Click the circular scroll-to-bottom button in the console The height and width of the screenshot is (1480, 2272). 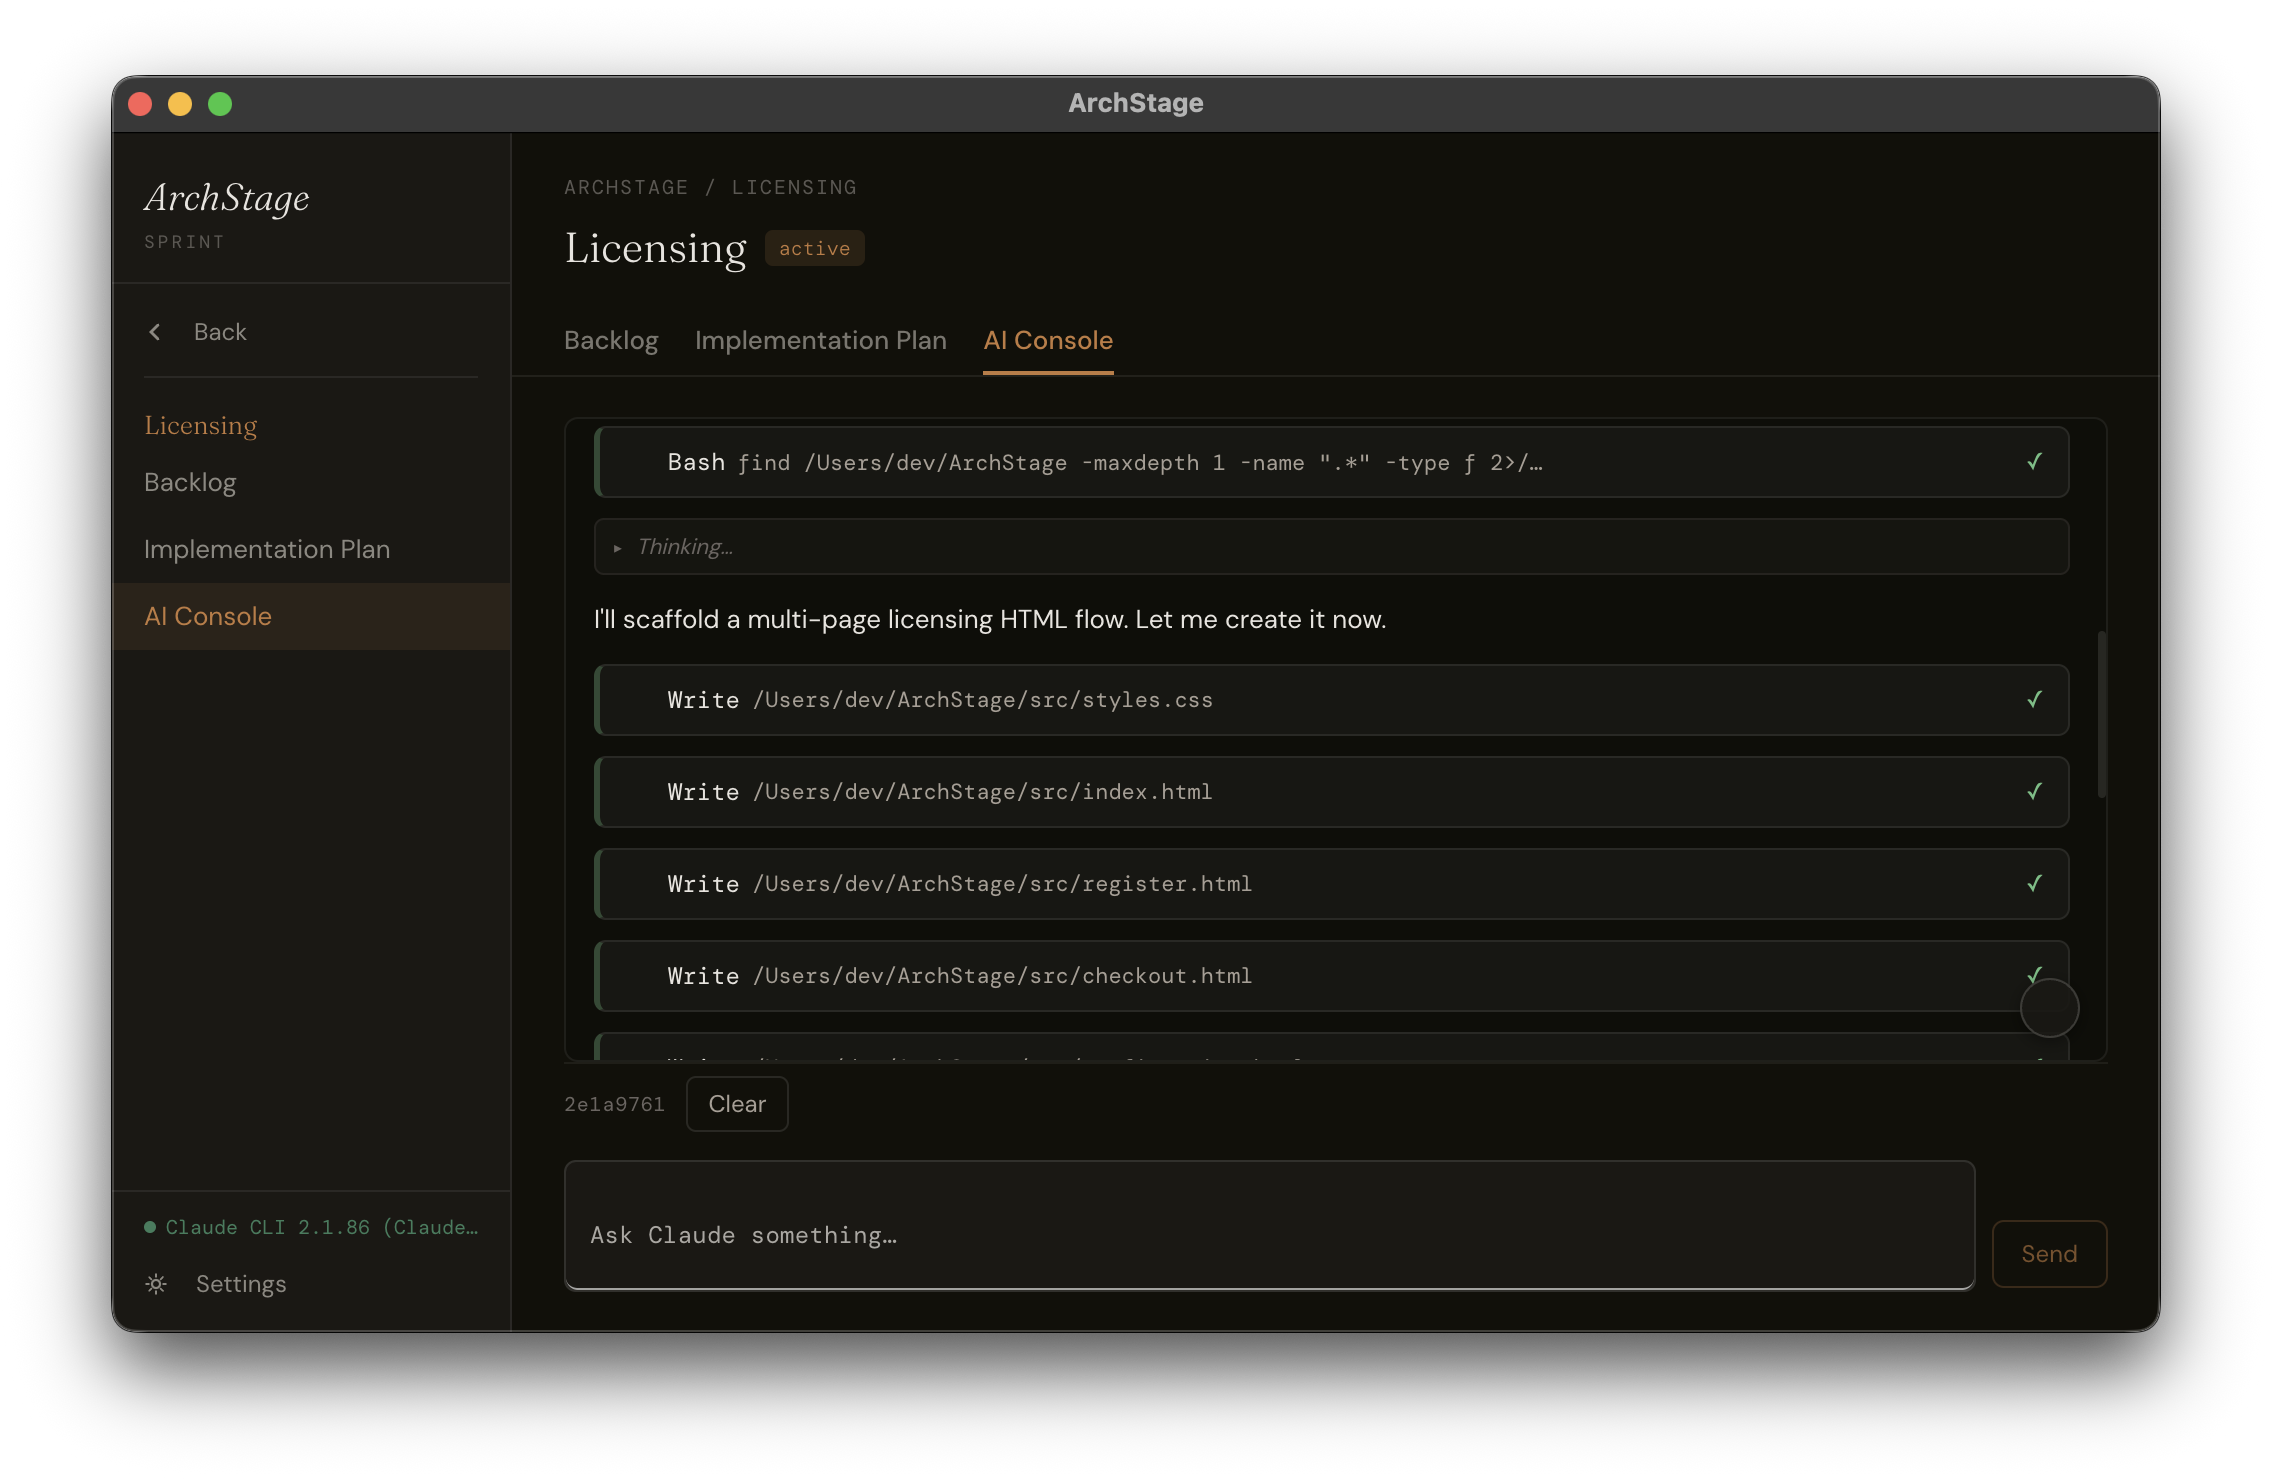[2049, 1008]
